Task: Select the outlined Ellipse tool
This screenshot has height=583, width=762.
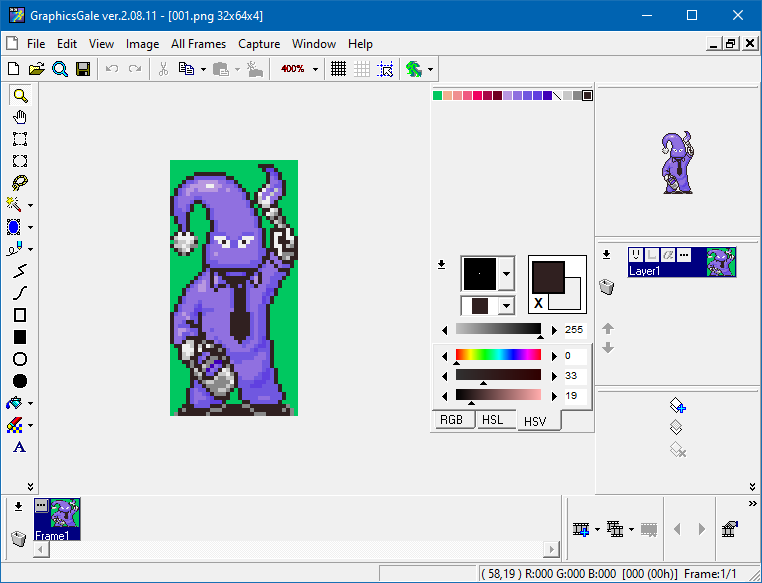Action: (20, 359)
